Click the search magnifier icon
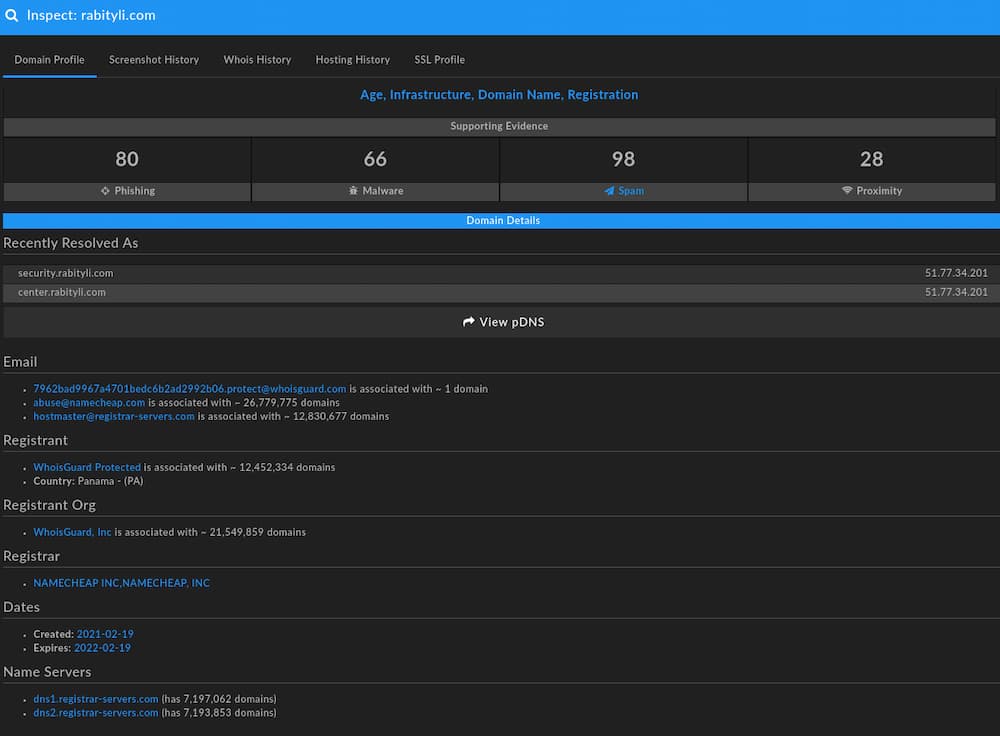The width and height of the screenshot is (1000, 736). [11, 15]
